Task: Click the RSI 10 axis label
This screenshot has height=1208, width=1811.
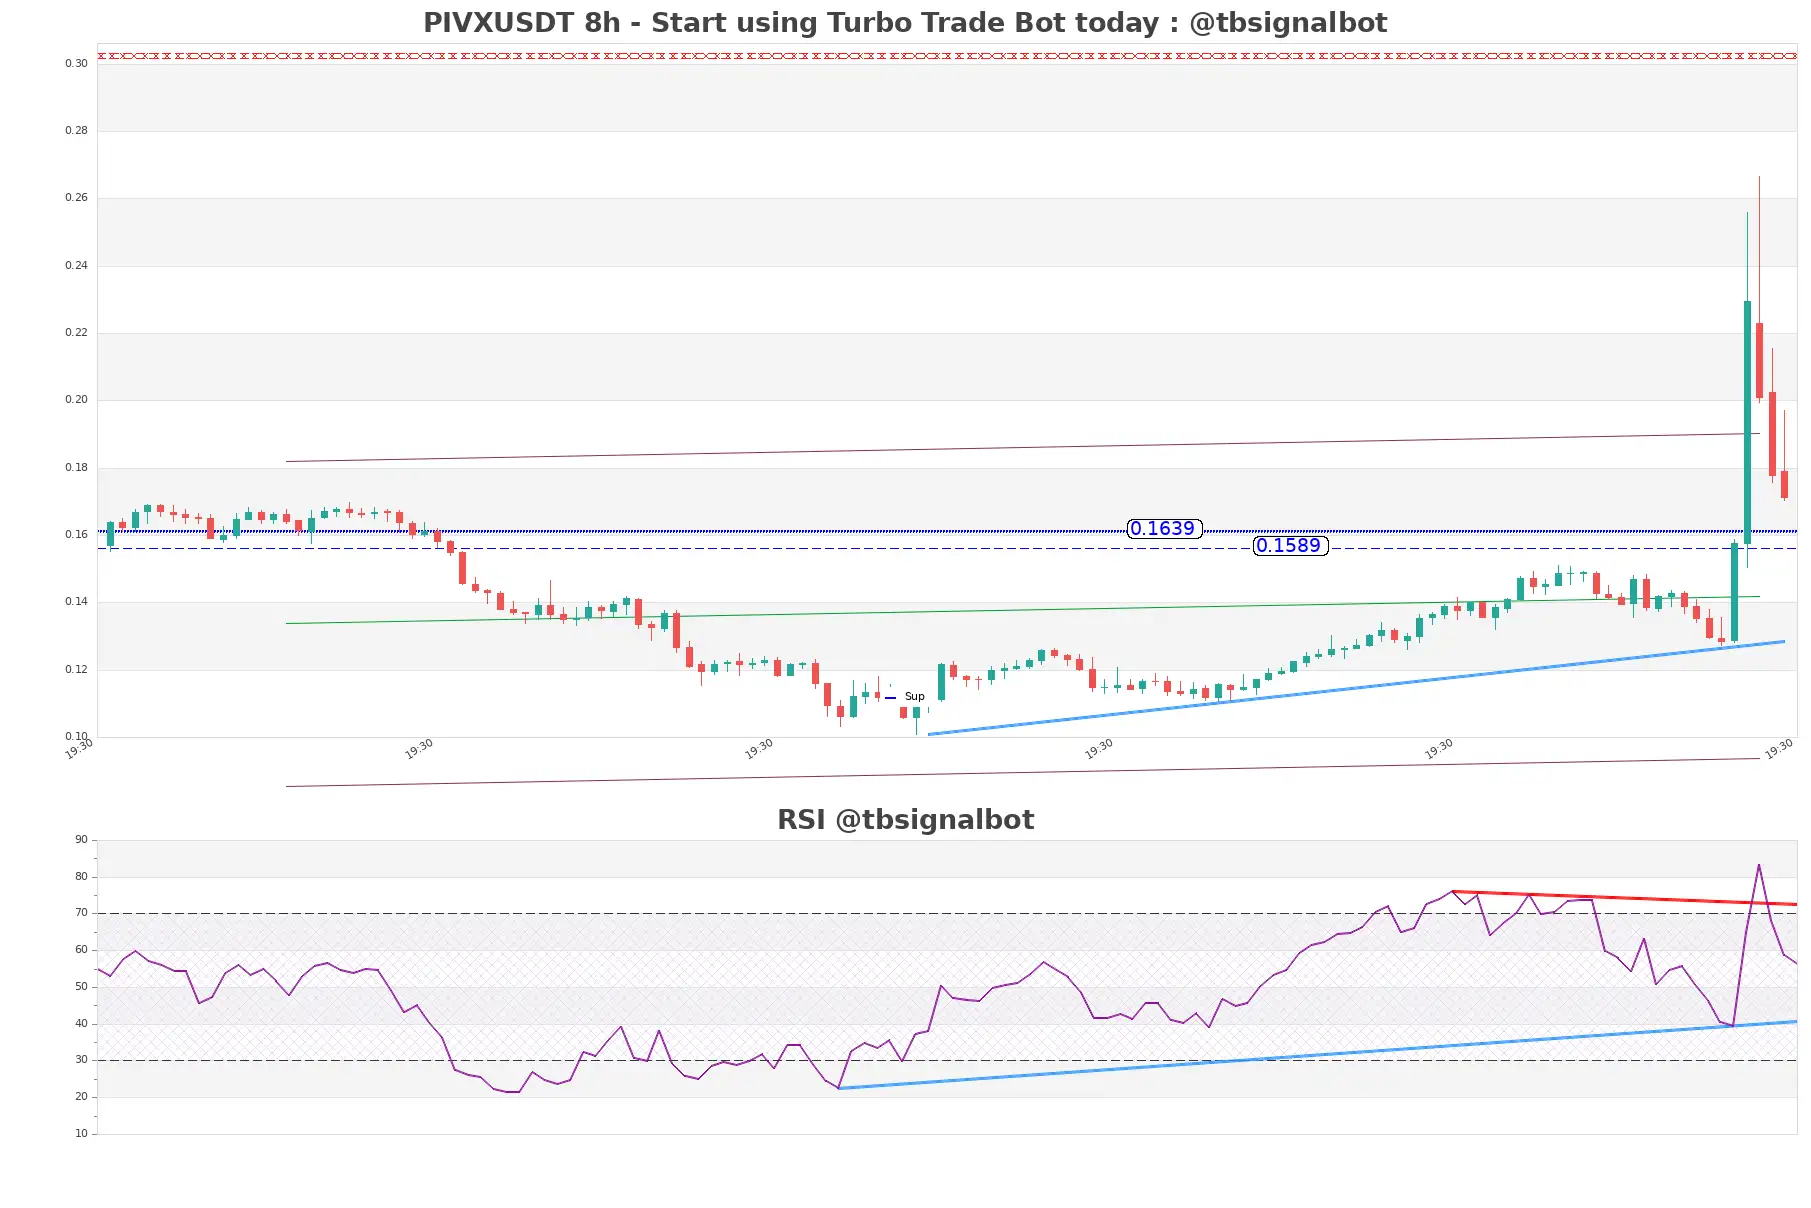Action: 81,1133
